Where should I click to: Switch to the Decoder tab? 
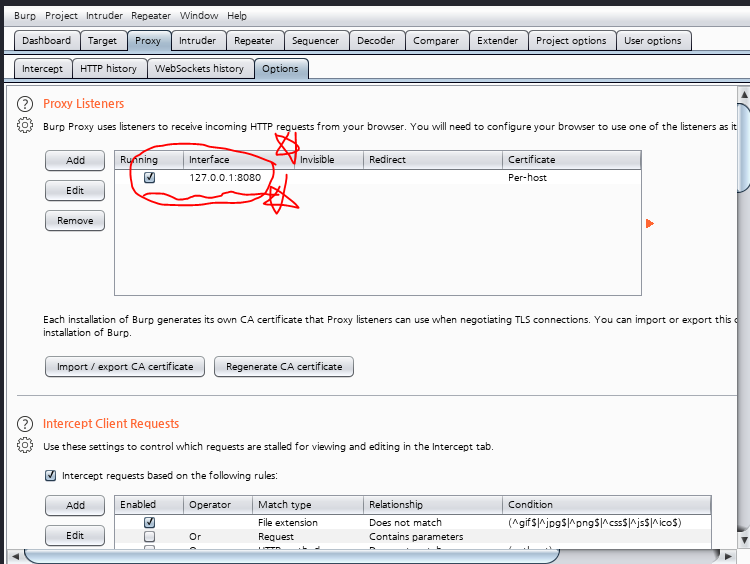point(376,41)
